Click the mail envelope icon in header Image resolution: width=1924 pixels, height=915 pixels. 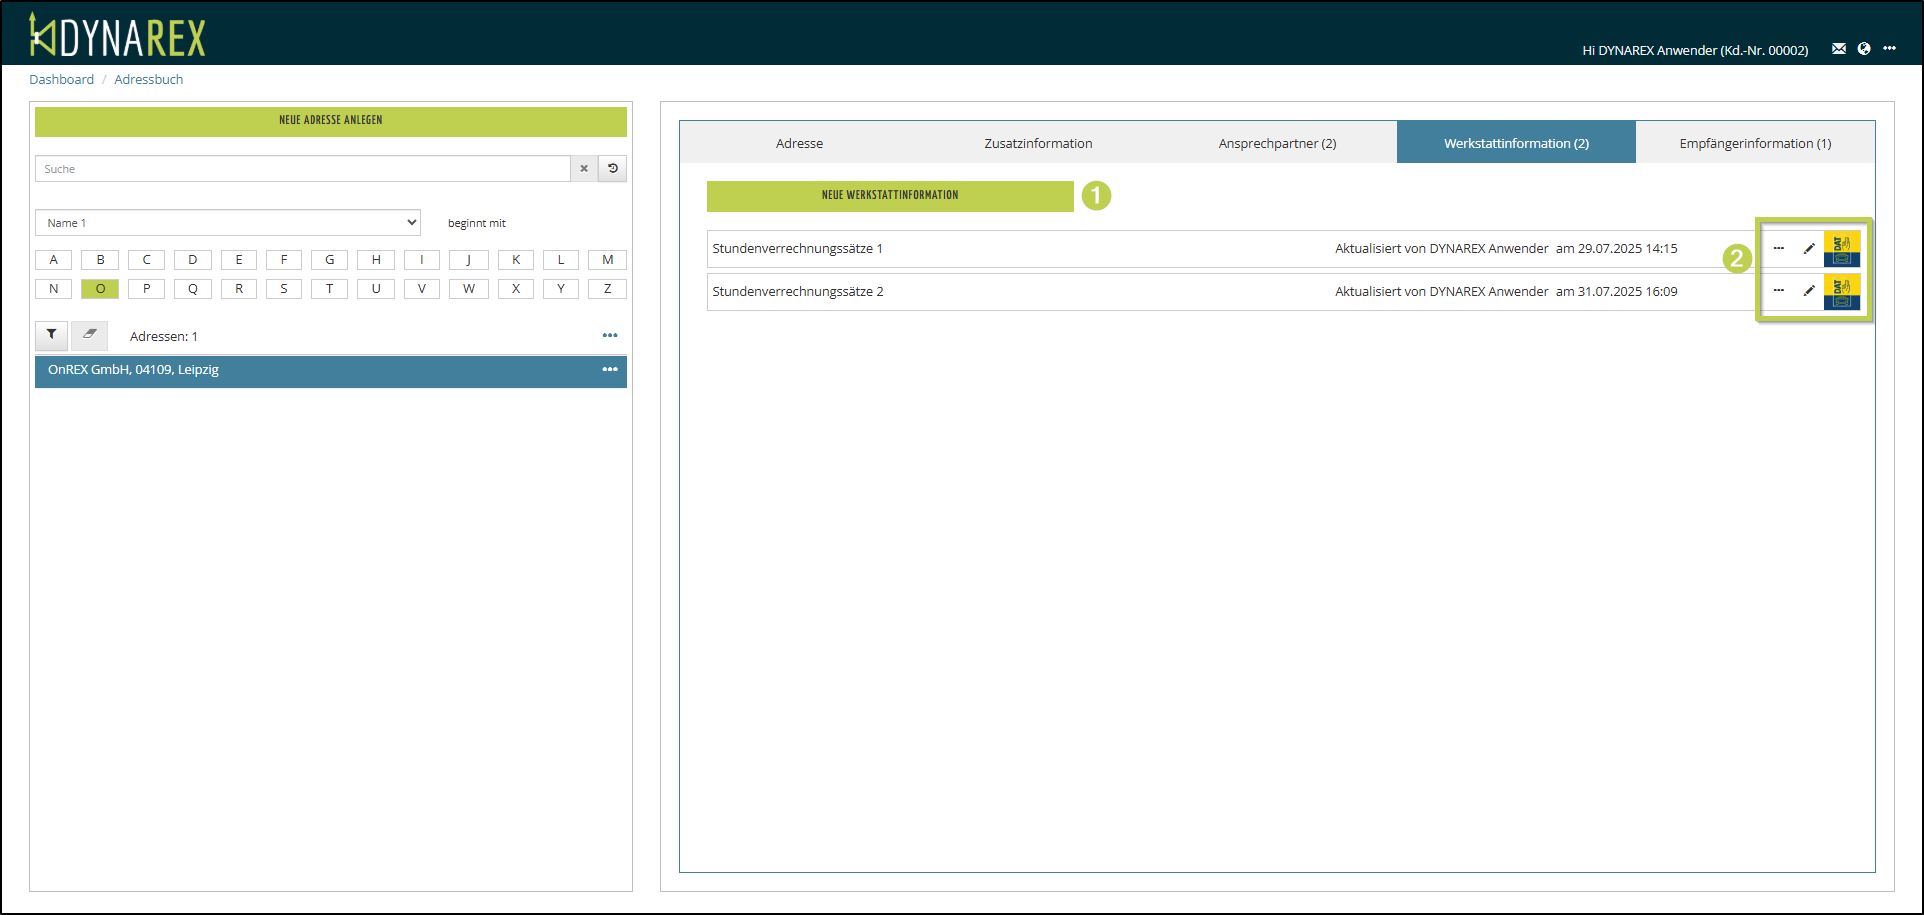1838,49
